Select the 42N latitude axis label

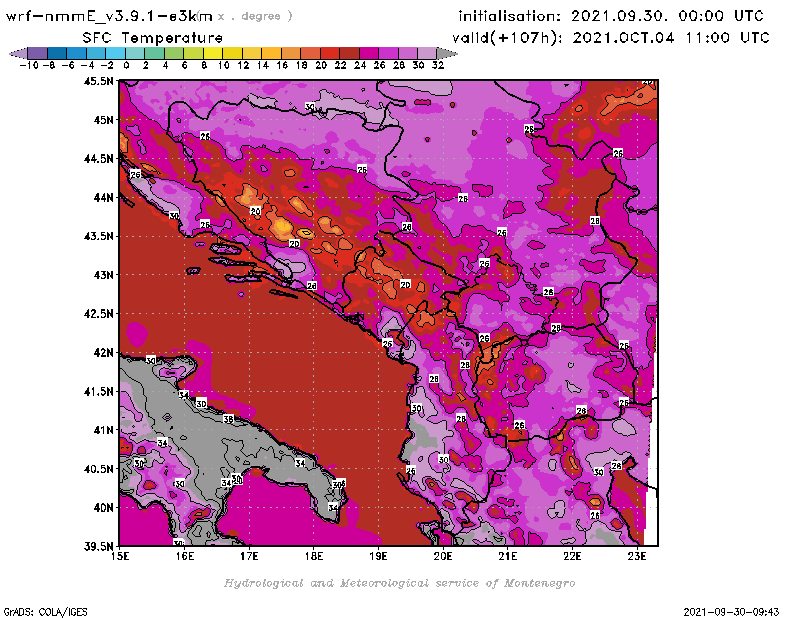pyautogui.click(x=103, y=352)
